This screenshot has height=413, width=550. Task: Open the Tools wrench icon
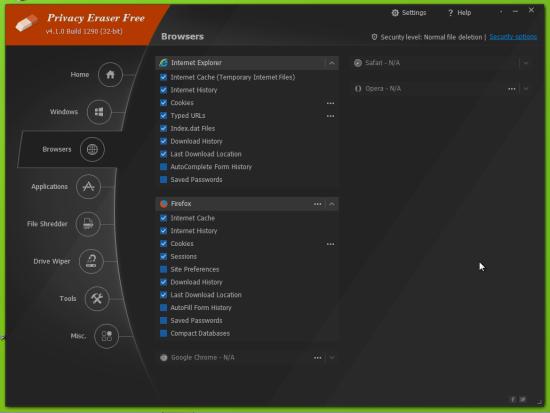click(x=97, y=299)
